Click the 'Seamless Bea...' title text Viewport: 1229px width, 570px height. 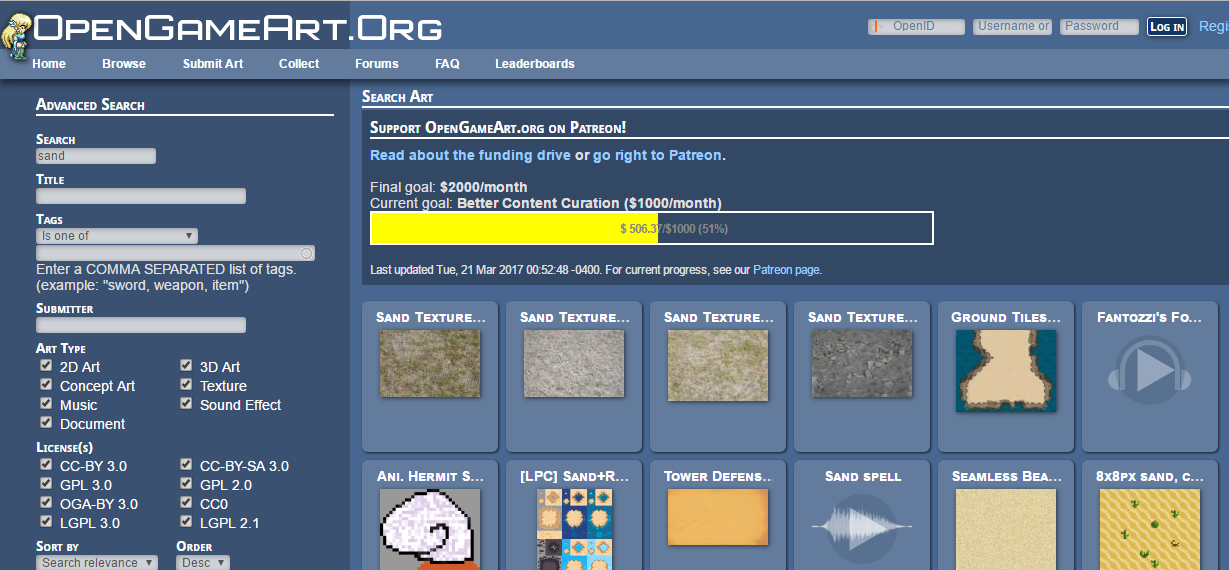[x=1006, y=477]
